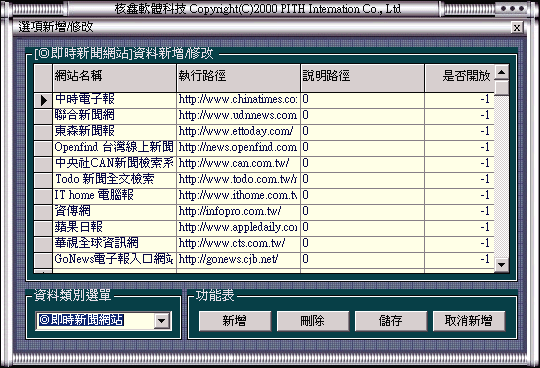540x368 pixels.
Task: Click the http://infopro.com.tw/ path cell
Action: [238, 212]
